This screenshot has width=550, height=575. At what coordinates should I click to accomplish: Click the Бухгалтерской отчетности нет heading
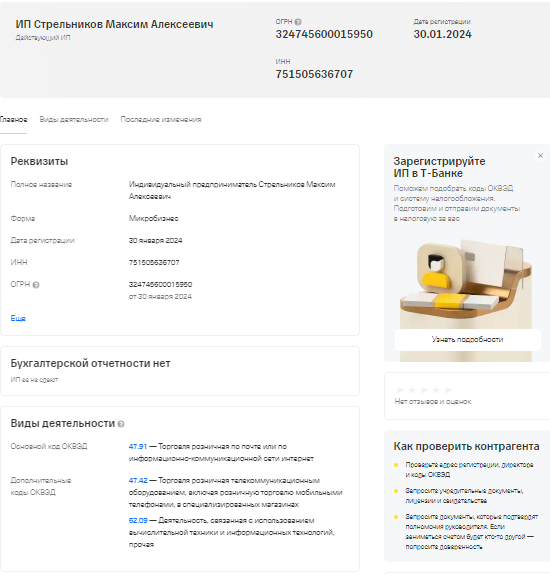(x=90, y=363)
